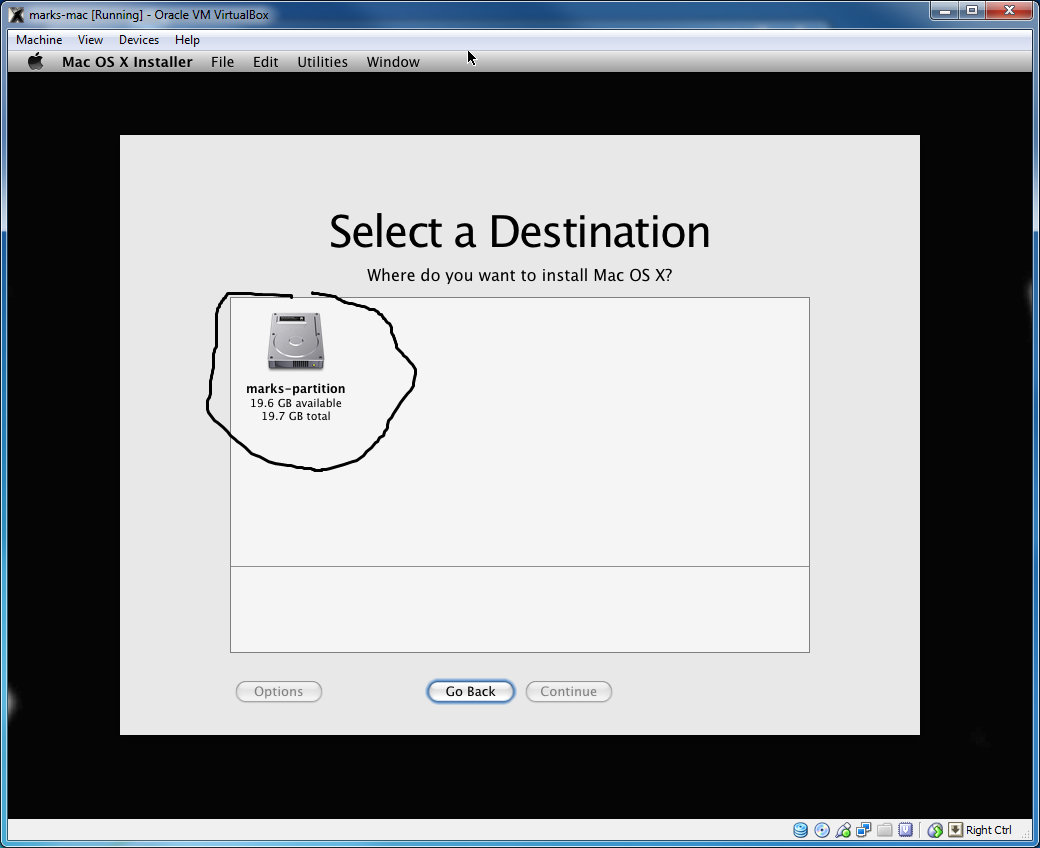
Task: Click the optical disc status icon
Action: coord(822,830)
